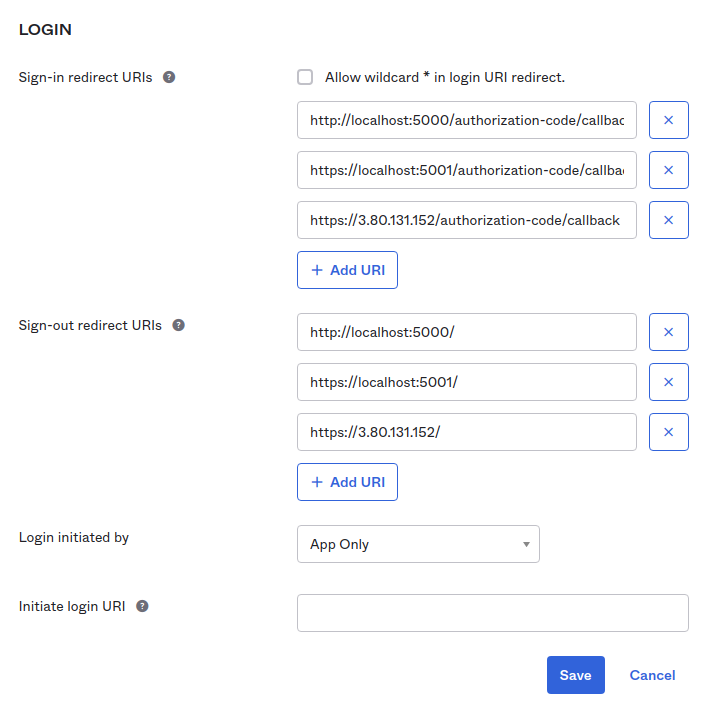
Task: Show help for Sign-in redirect URIs
Action: click(x=169, y=77)
